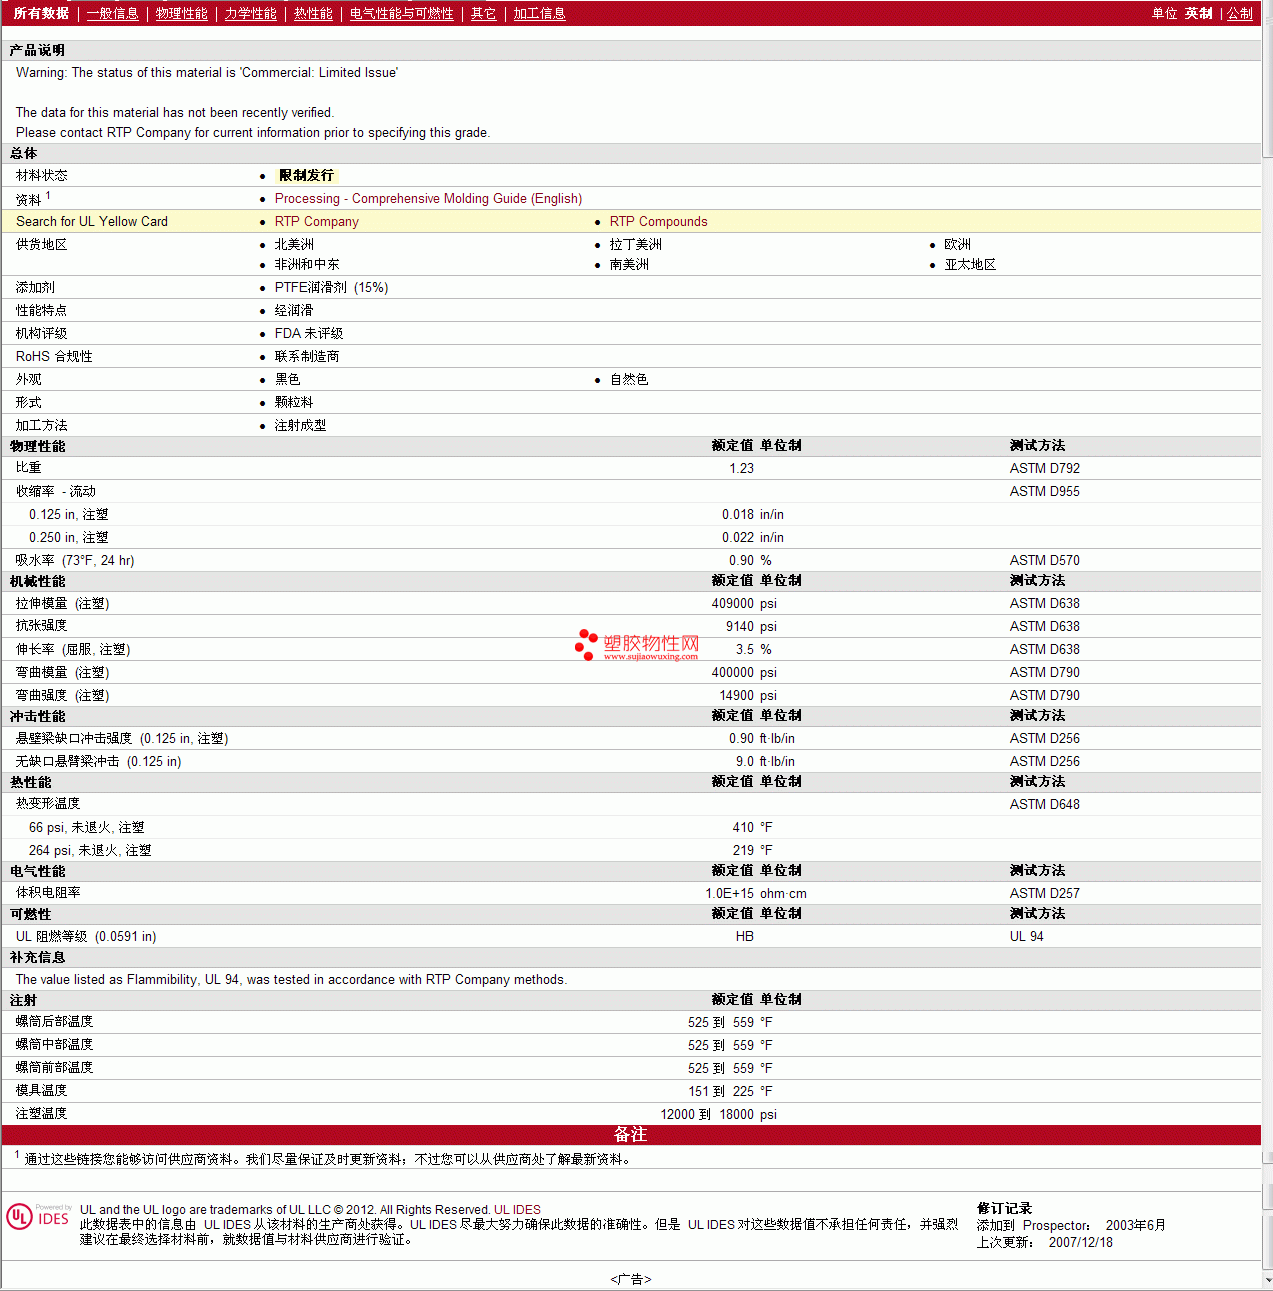Screen dimensions: 1273x1291
Task: Click flammability rating HB value
Action: pos(744,936)
